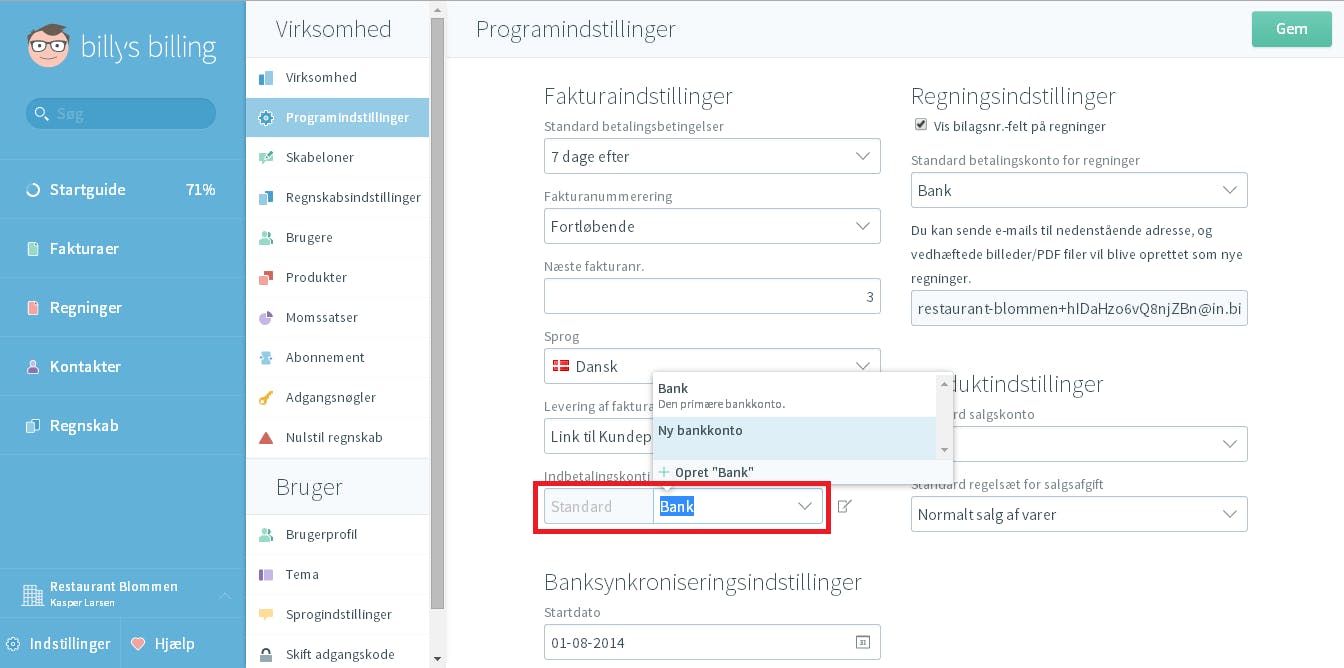The width and height of the screenshot is (1344, 668).
Task: Open the calendar picker for Startdato
Action: tap(863, 642)
